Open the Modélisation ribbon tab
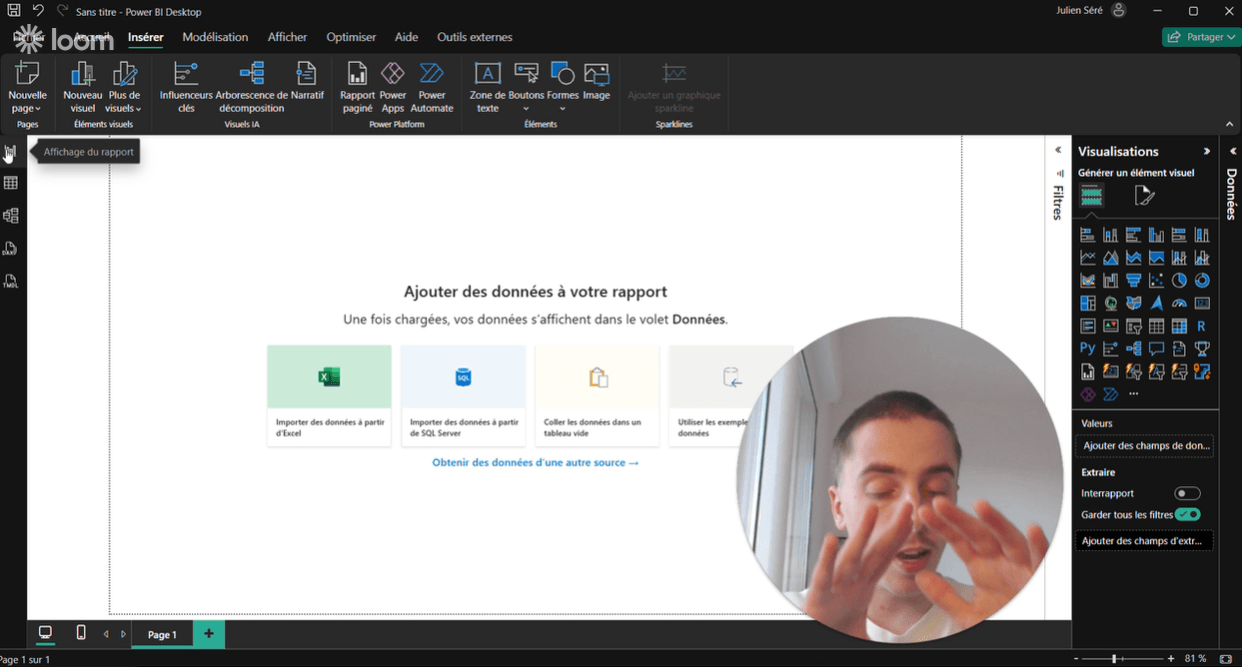This screenshot has width=1242, height=667. click(215, 37)
